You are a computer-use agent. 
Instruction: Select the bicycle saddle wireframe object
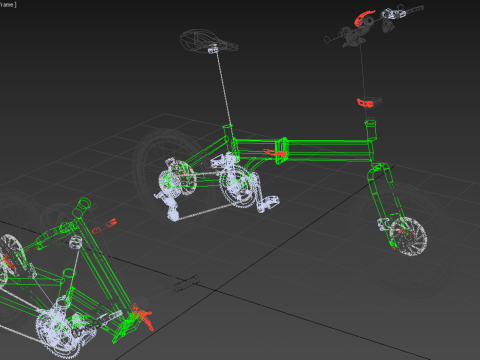pos(209,41)
